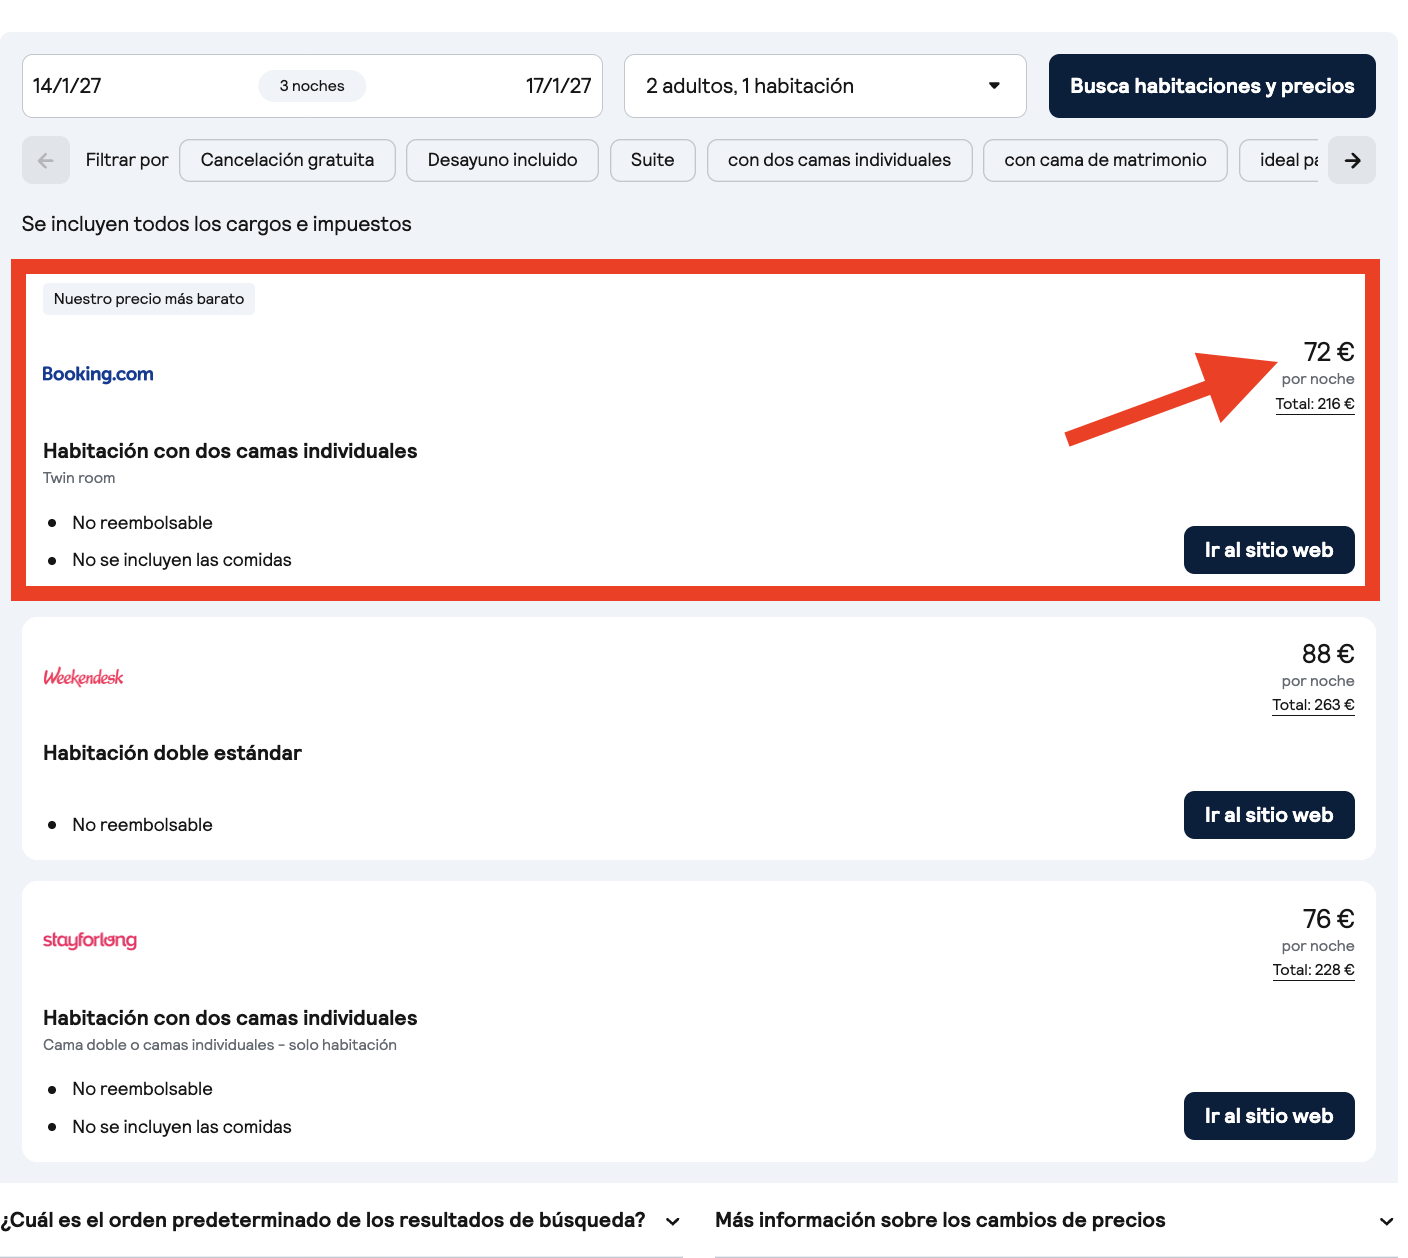Click the left arrow in the filter bar
This screenshot has height=1258, width=1408.
pyautogui.click(x=46, y=160)
